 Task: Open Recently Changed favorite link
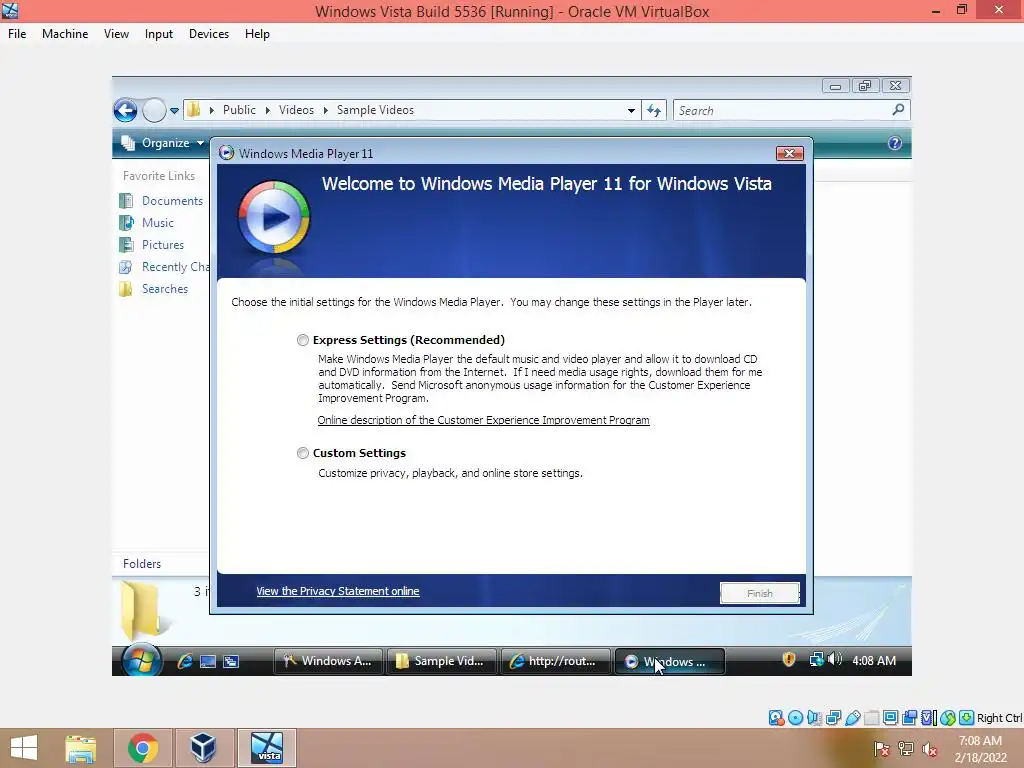(165, 267)
